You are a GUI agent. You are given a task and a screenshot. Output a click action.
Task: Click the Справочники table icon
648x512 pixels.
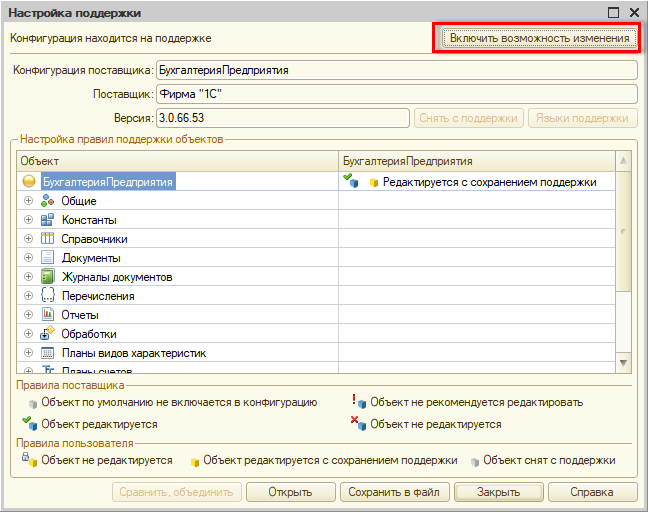tap(47, 239)
